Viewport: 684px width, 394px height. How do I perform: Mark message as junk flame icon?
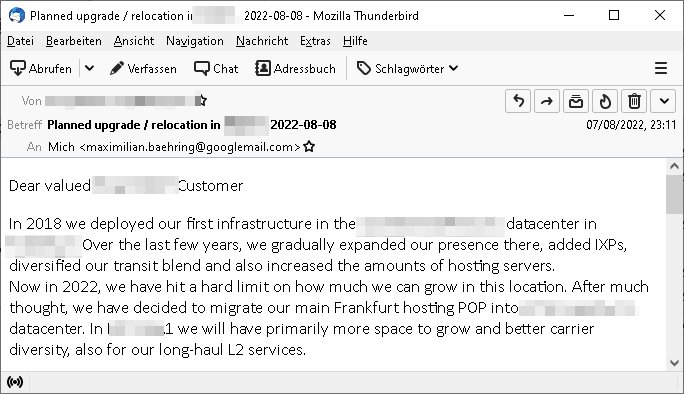[605, 101]
